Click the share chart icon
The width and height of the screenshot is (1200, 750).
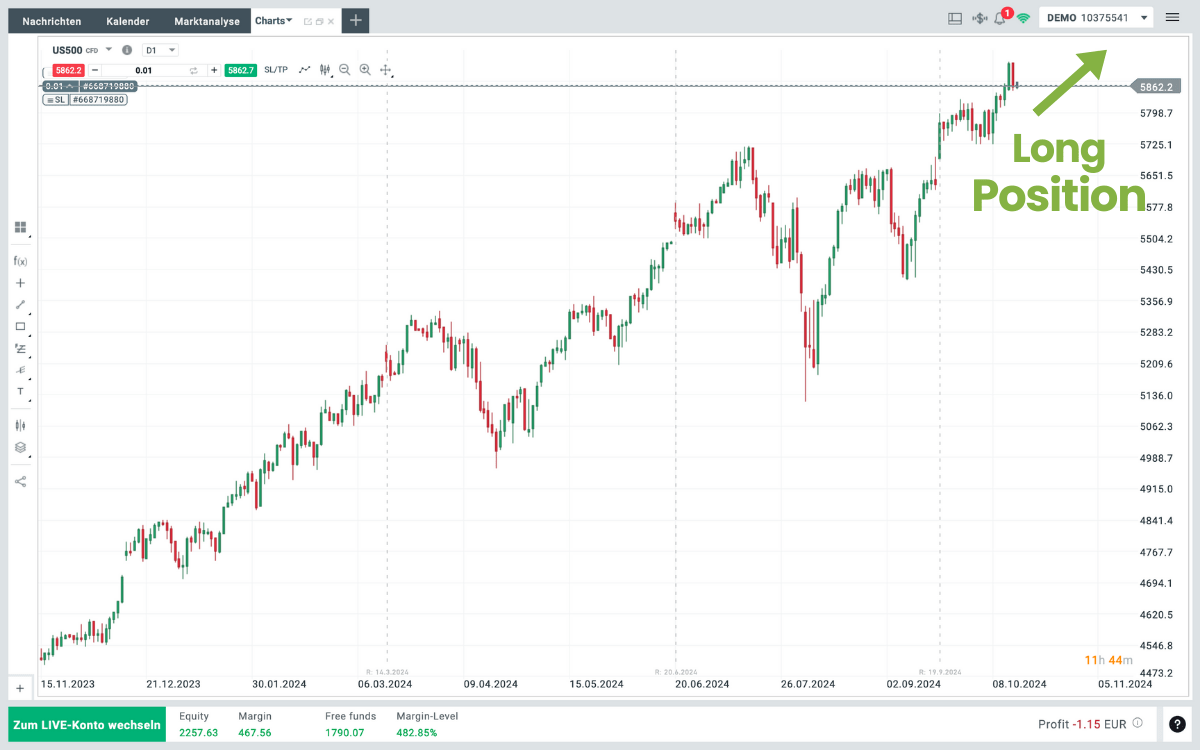point(20,481)
